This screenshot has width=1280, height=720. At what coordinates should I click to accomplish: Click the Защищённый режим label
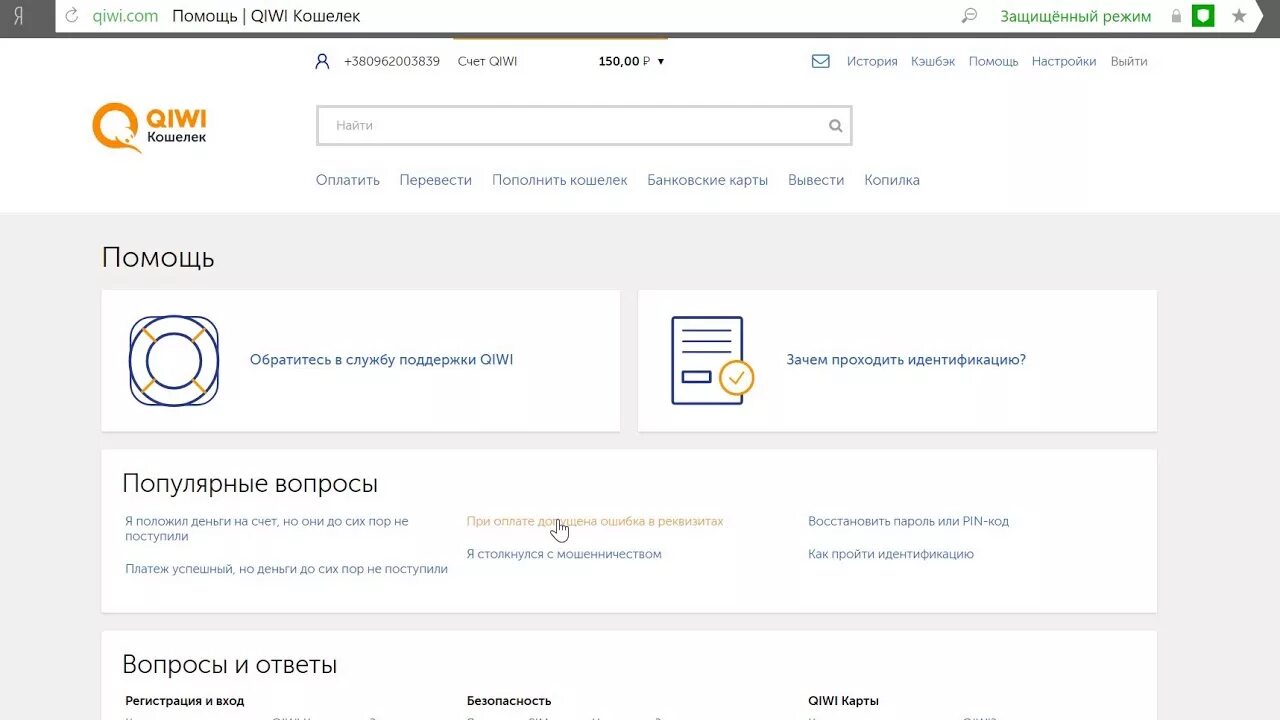(1076, 16)
